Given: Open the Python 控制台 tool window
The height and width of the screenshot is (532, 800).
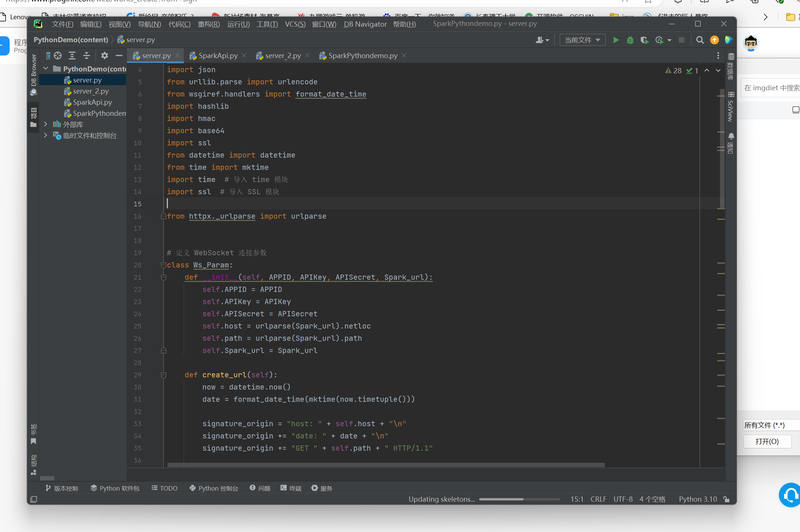Looking at the screenshot, I should click(214, 488).
